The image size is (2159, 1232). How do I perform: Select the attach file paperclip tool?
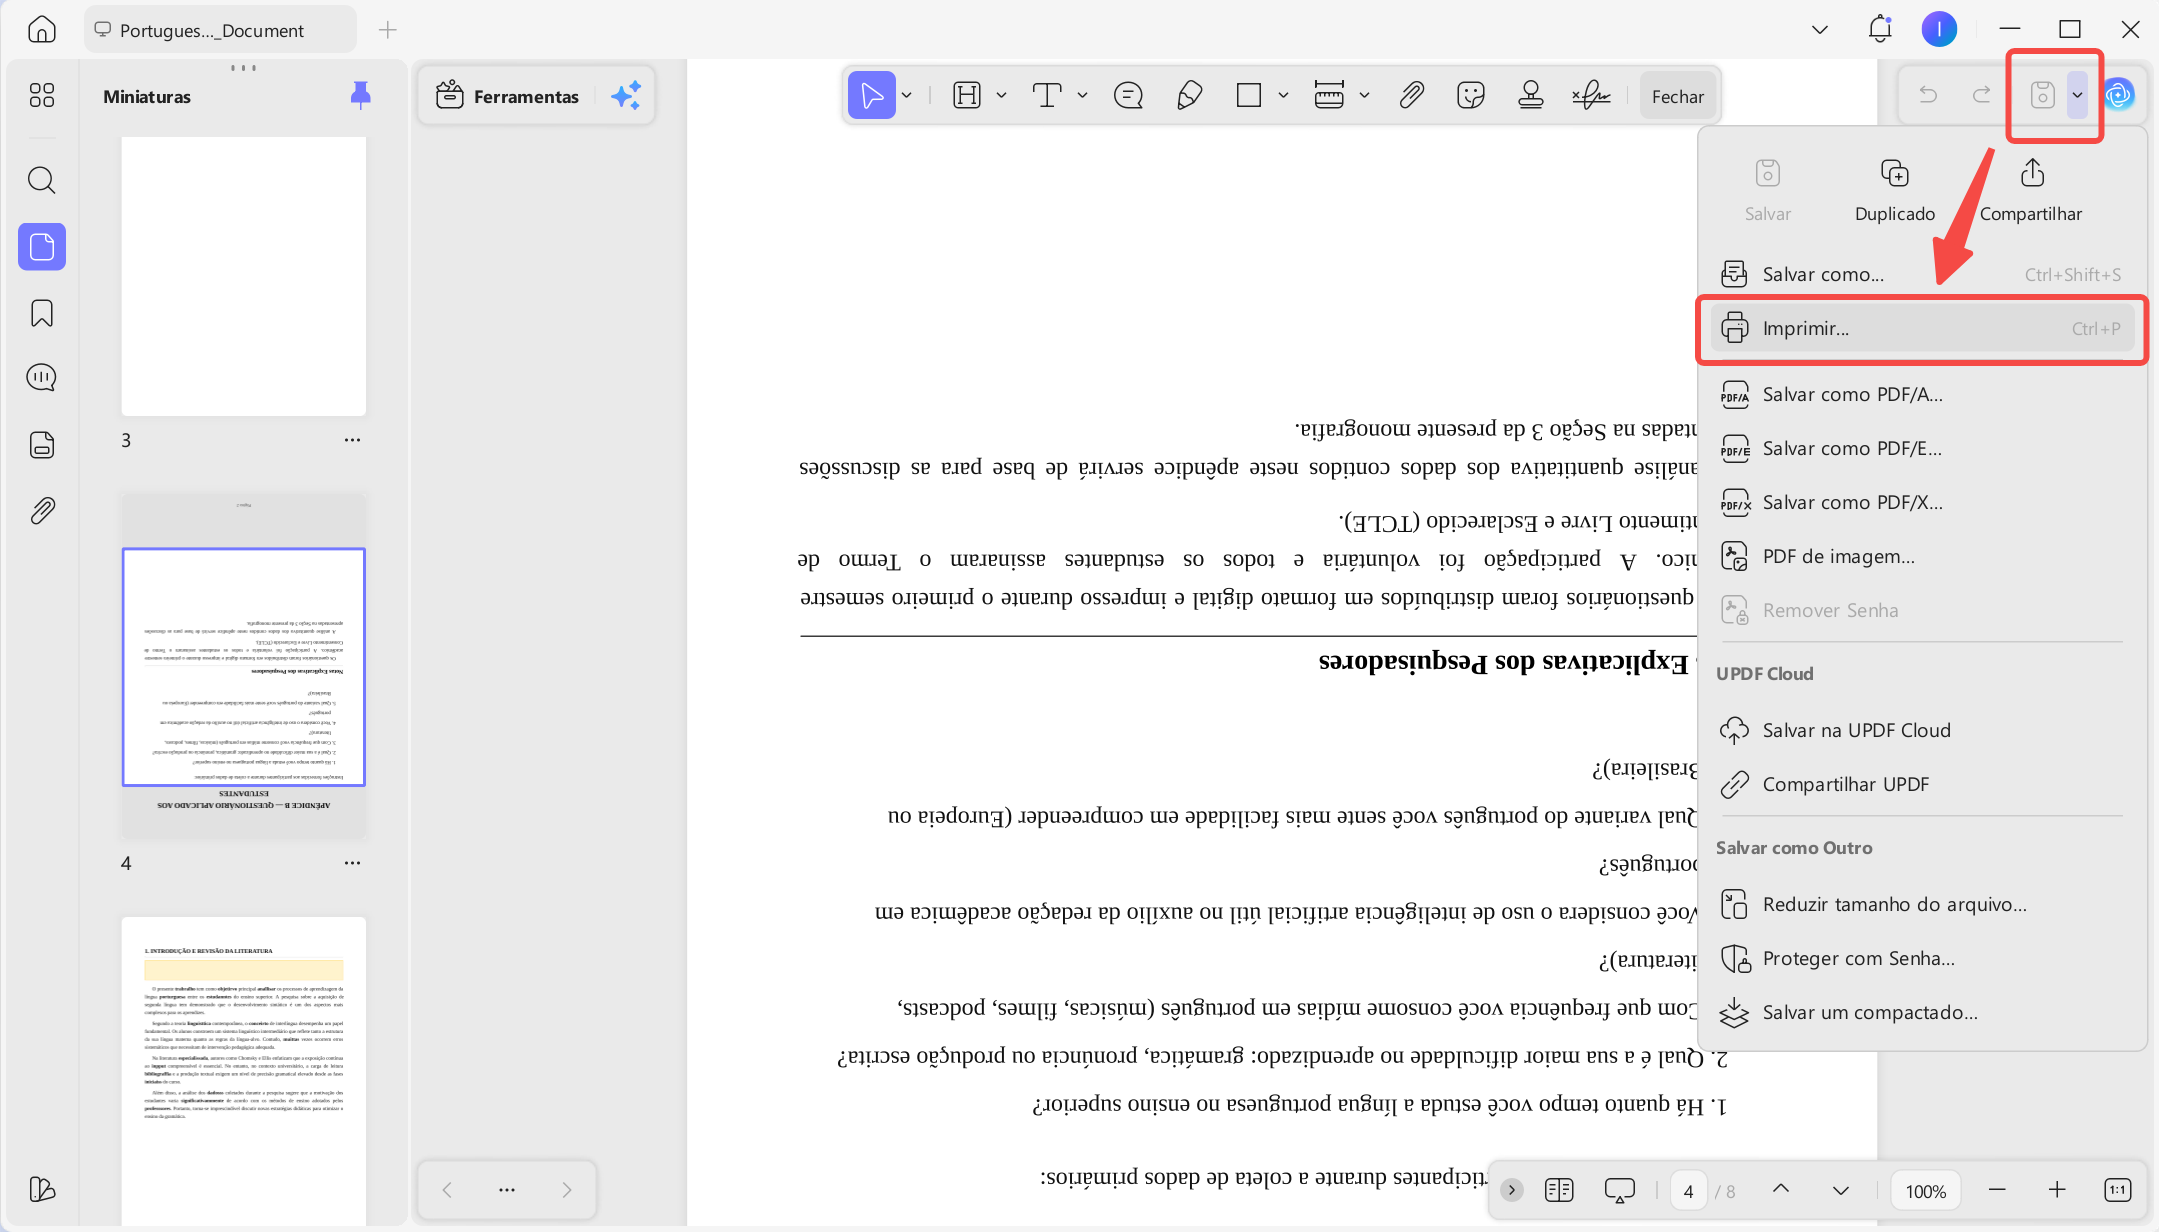click(1411, 95)
